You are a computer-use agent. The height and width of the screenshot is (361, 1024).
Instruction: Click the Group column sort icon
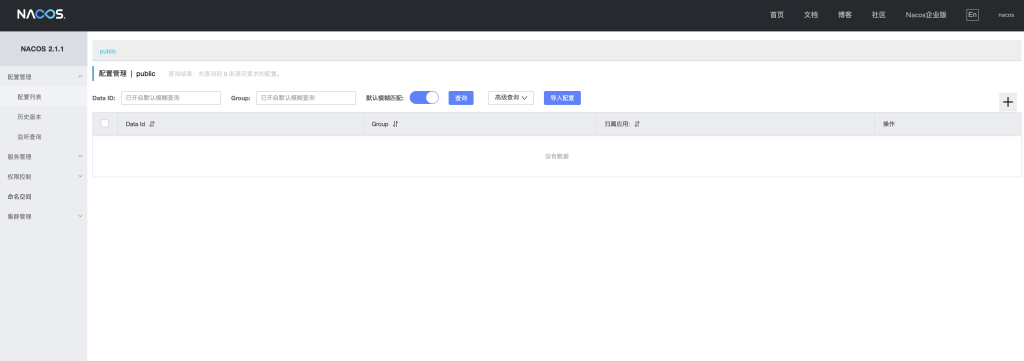click(396, 124)
